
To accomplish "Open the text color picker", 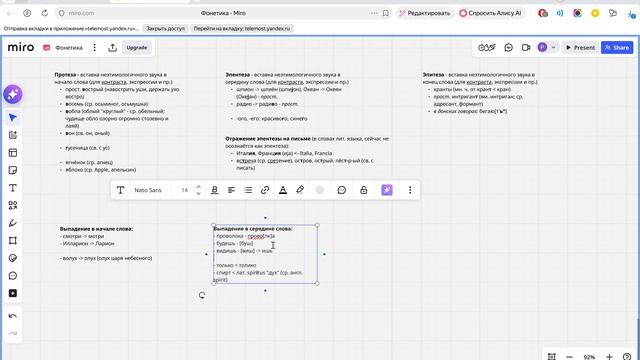I will point(282,190).
